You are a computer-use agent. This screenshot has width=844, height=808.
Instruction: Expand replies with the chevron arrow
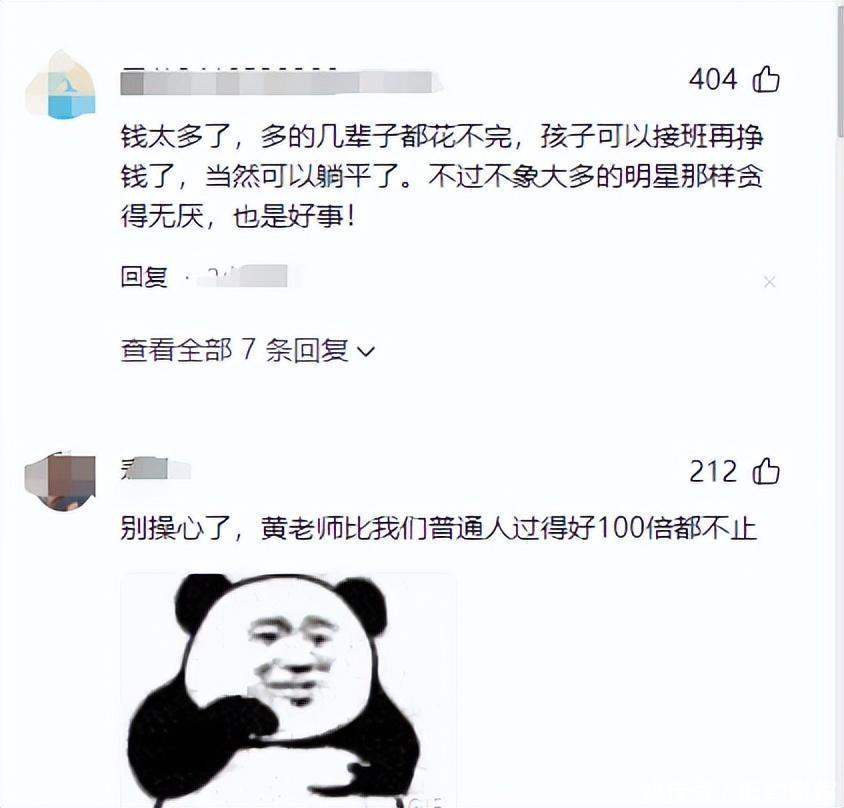(366, 352)
